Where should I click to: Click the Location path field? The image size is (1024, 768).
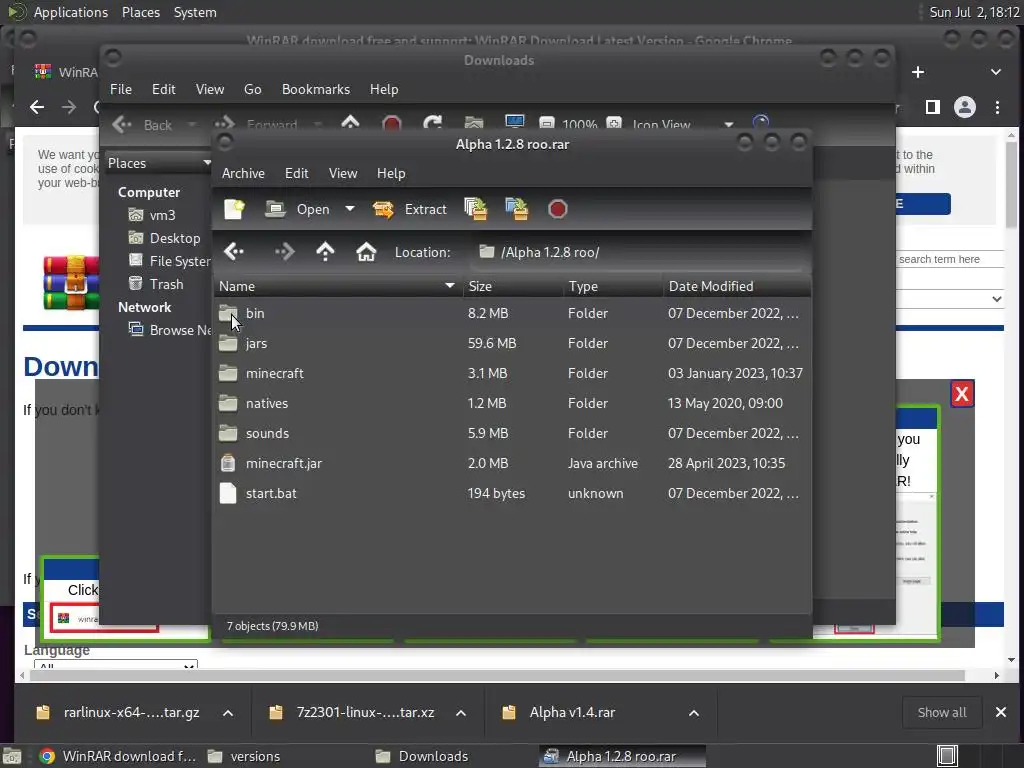(639, 252)
